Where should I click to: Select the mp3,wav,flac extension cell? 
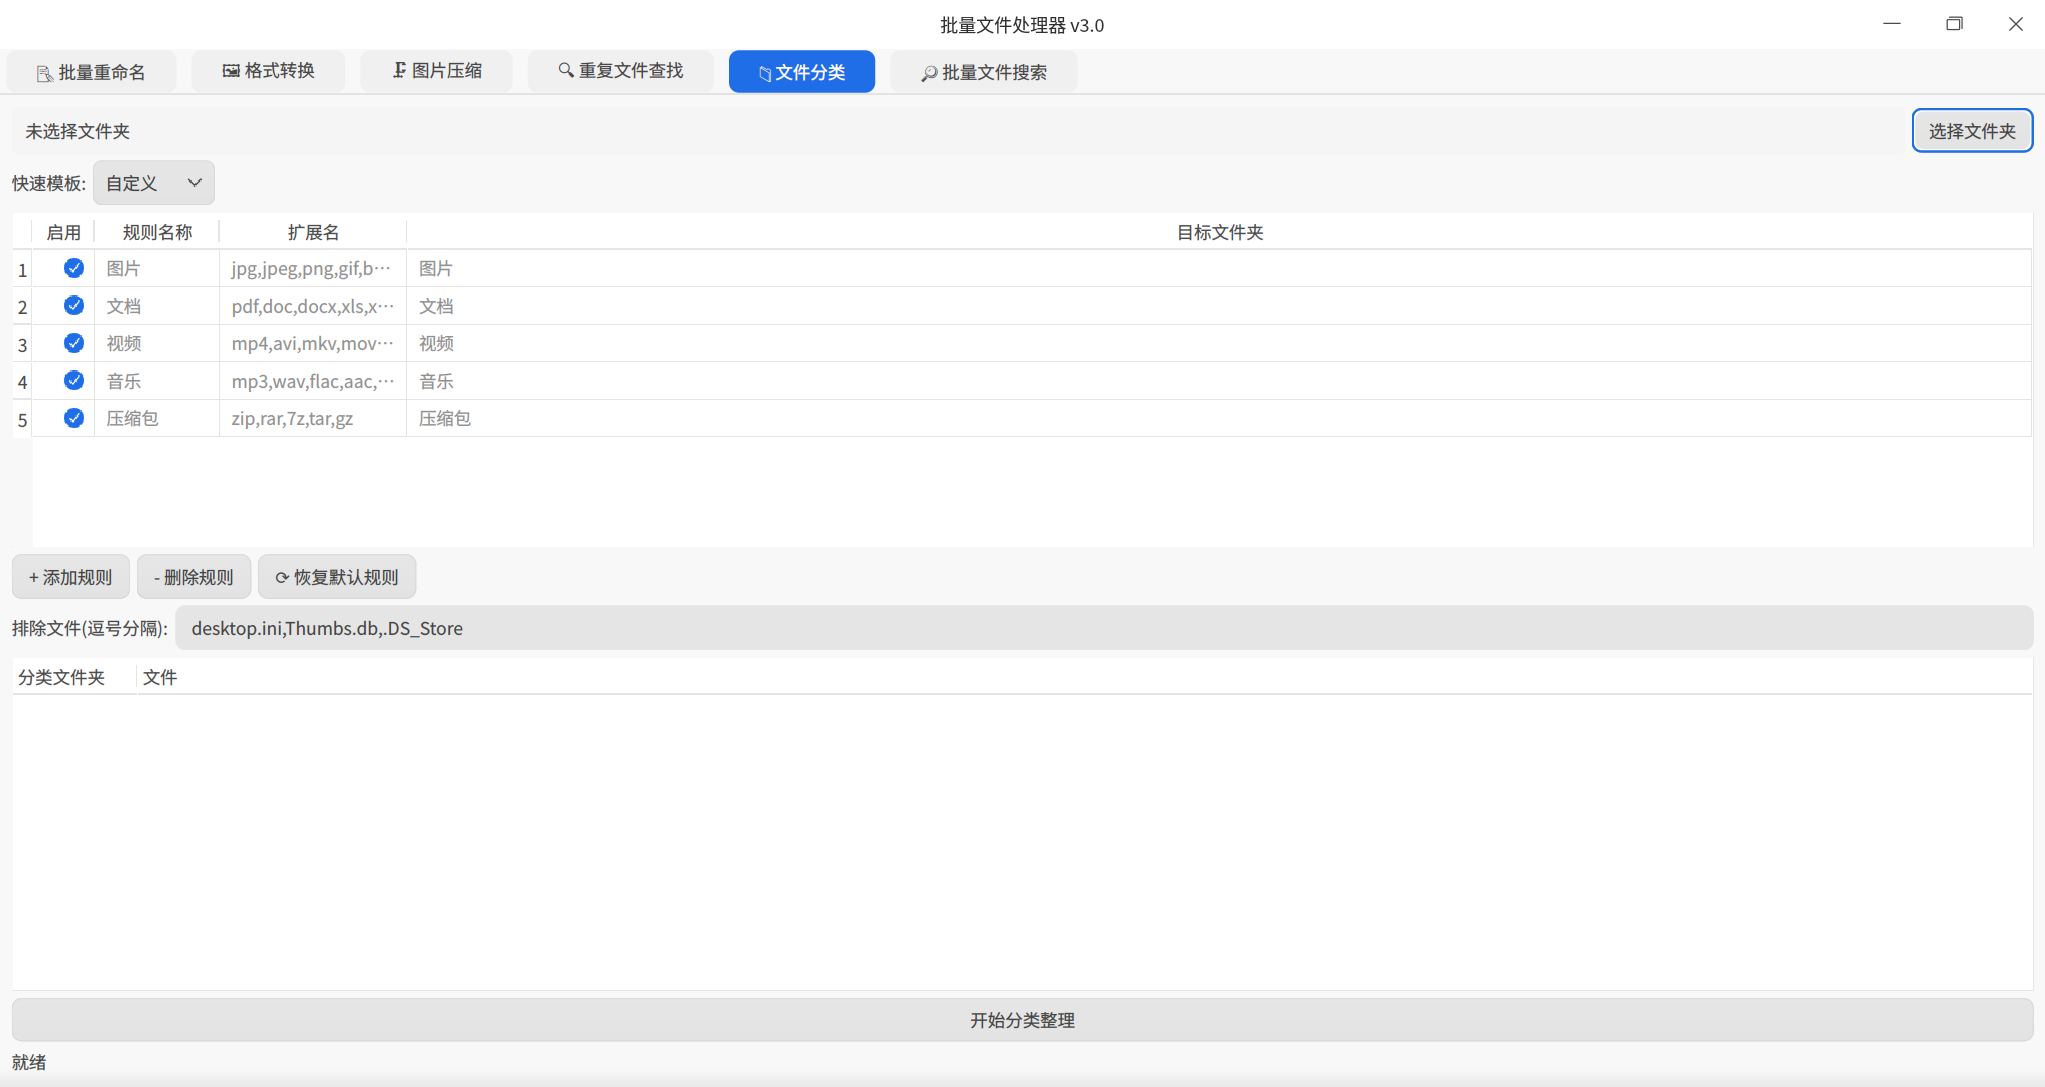point(313,381)
